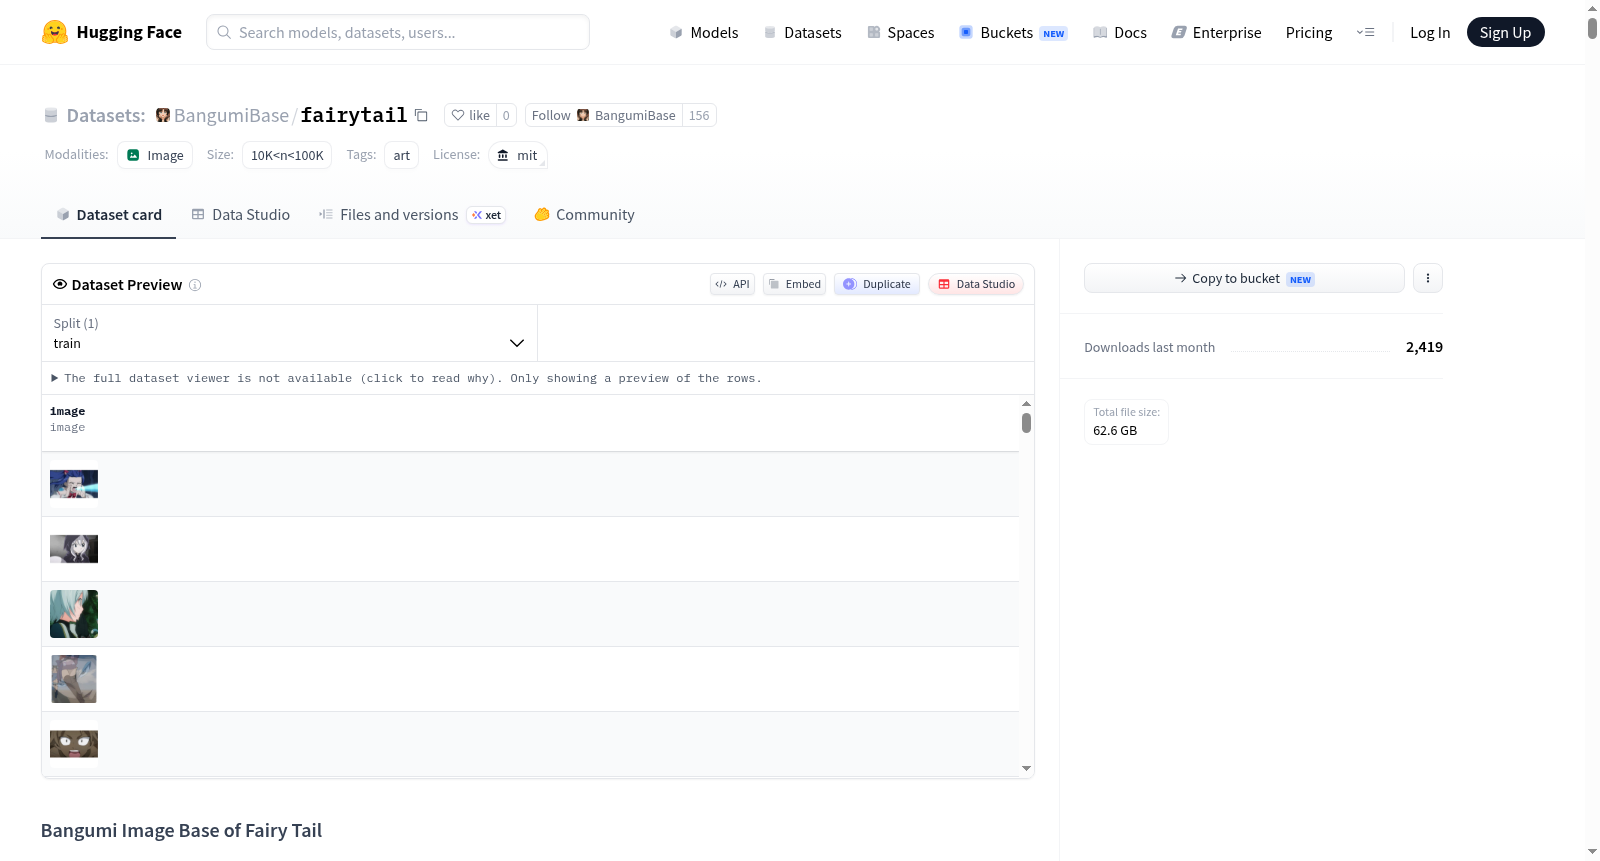
Task: Click the second grayscale preview thumbnail
Action: pyautogui.click(x=74, y=549)
